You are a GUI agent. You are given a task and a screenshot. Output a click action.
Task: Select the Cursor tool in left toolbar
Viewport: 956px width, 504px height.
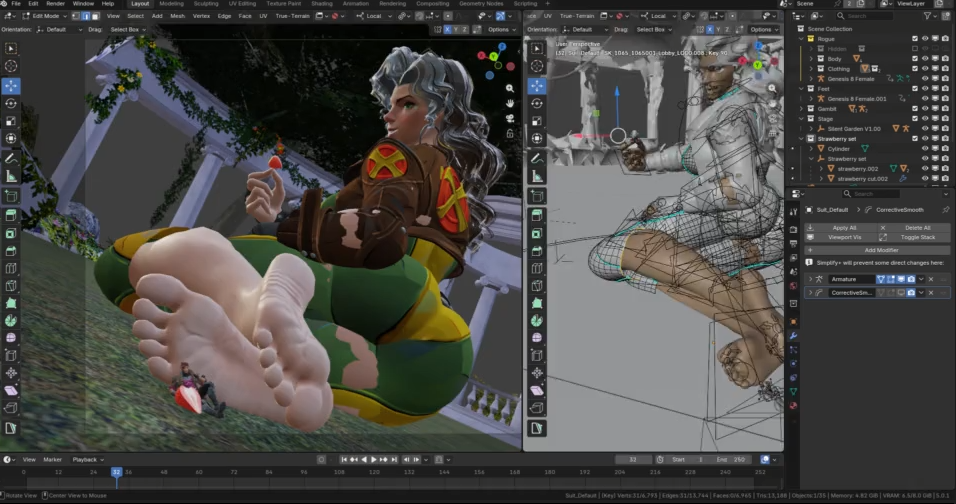click(11, 66)
